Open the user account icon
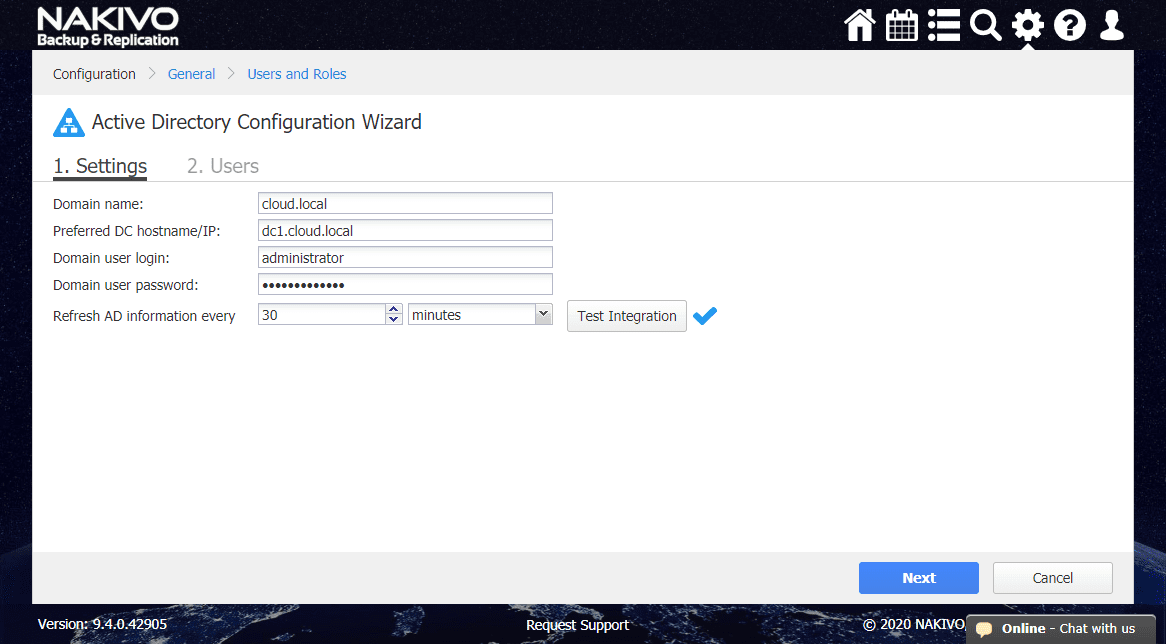This screenshot has height=644, width=1166. pos(1111,25)
